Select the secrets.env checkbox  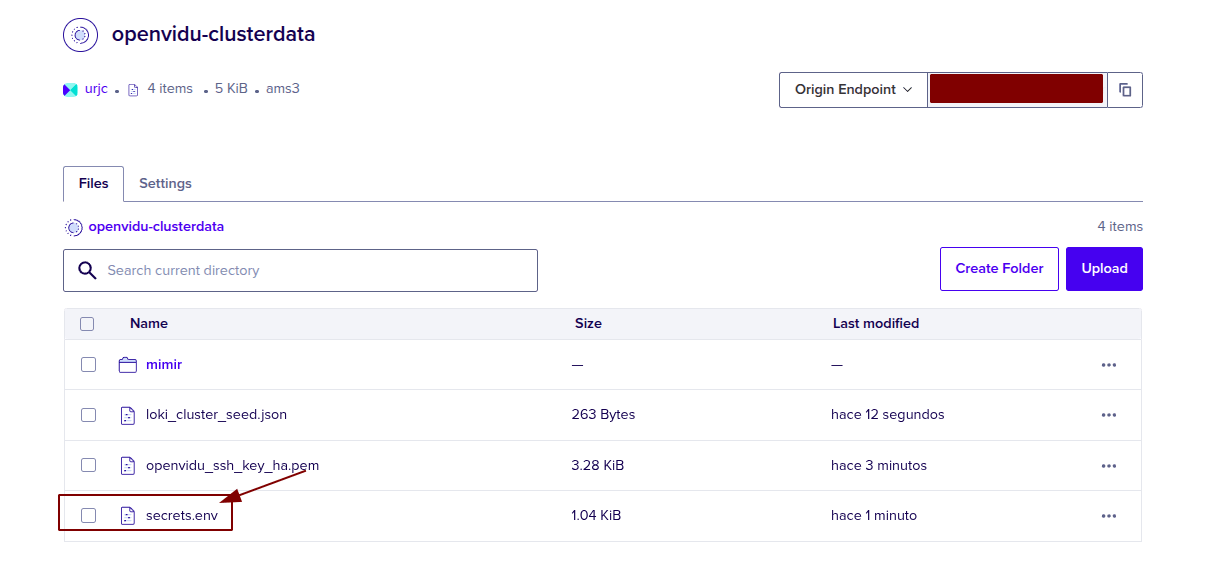click(x=88, y=516)
